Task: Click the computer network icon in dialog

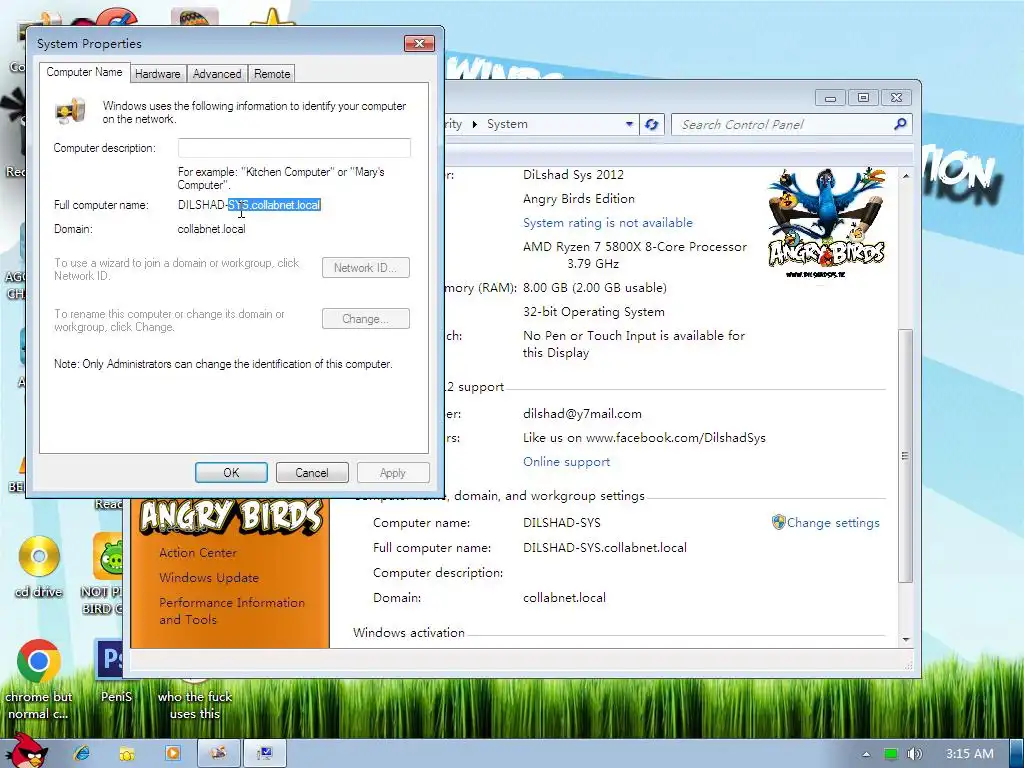Action: tap(71, 111)
